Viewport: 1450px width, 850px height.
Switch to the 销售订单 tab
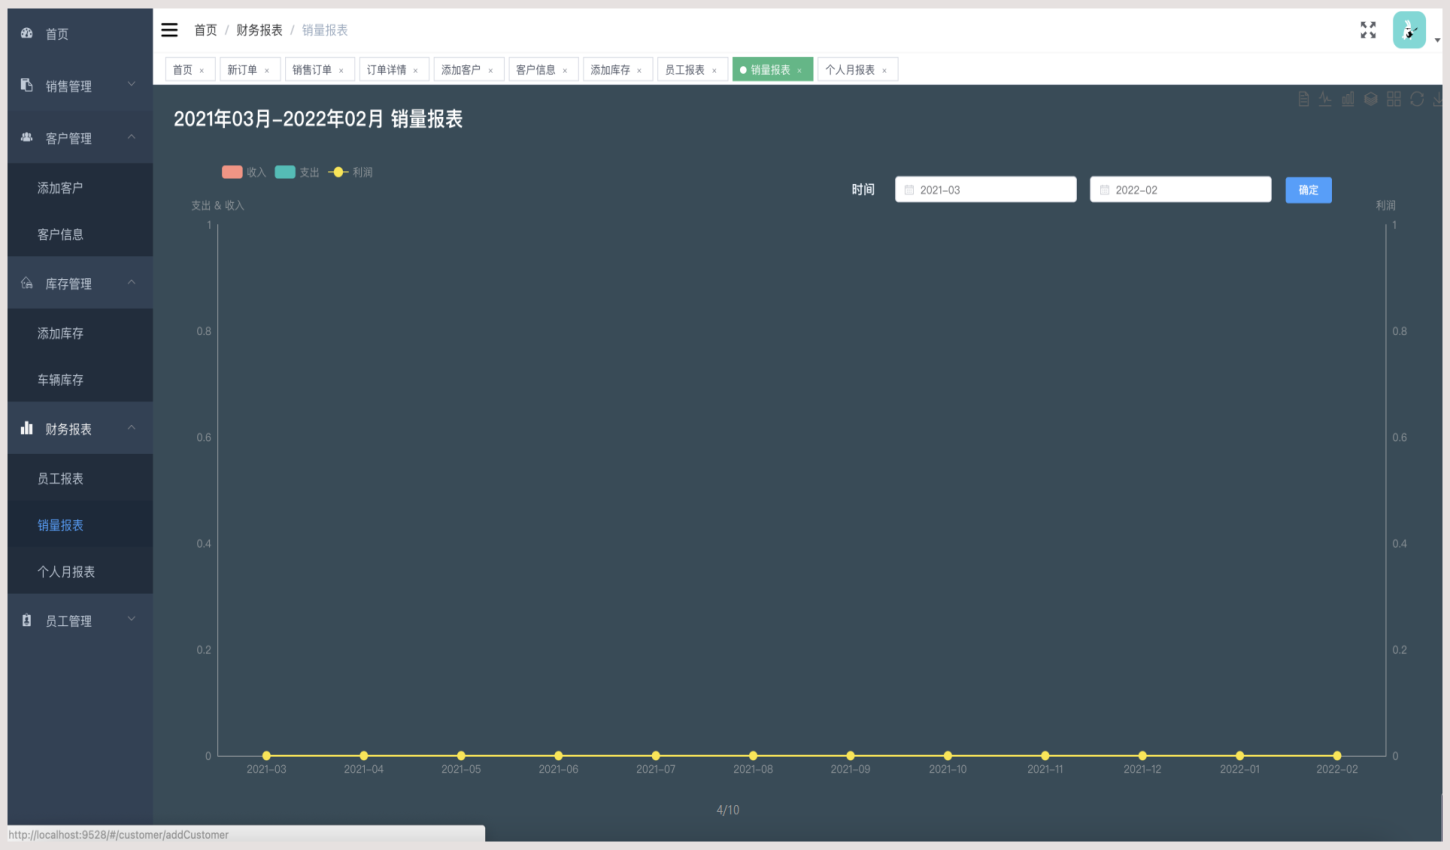[320, 69]
